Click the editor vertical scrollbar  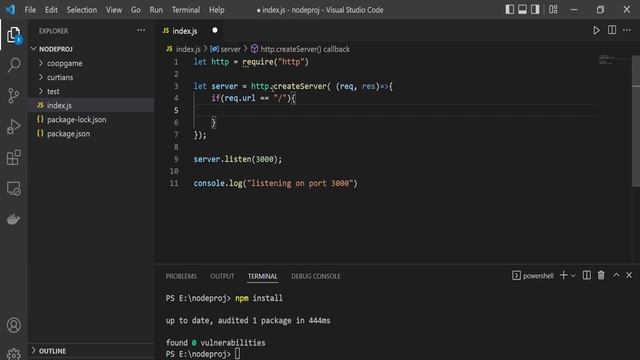click(x=636, y=121)
